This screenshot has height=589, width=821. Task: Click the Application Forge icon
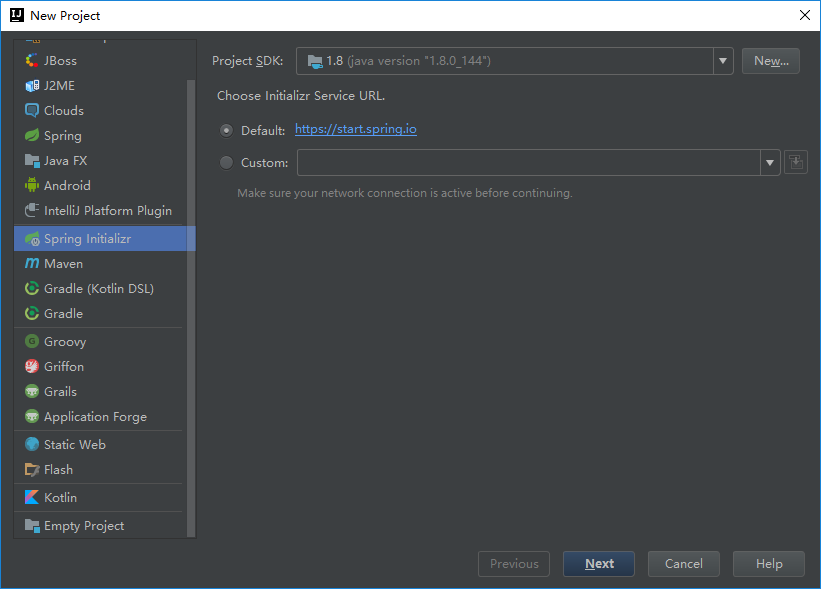(x=32, y=417)
